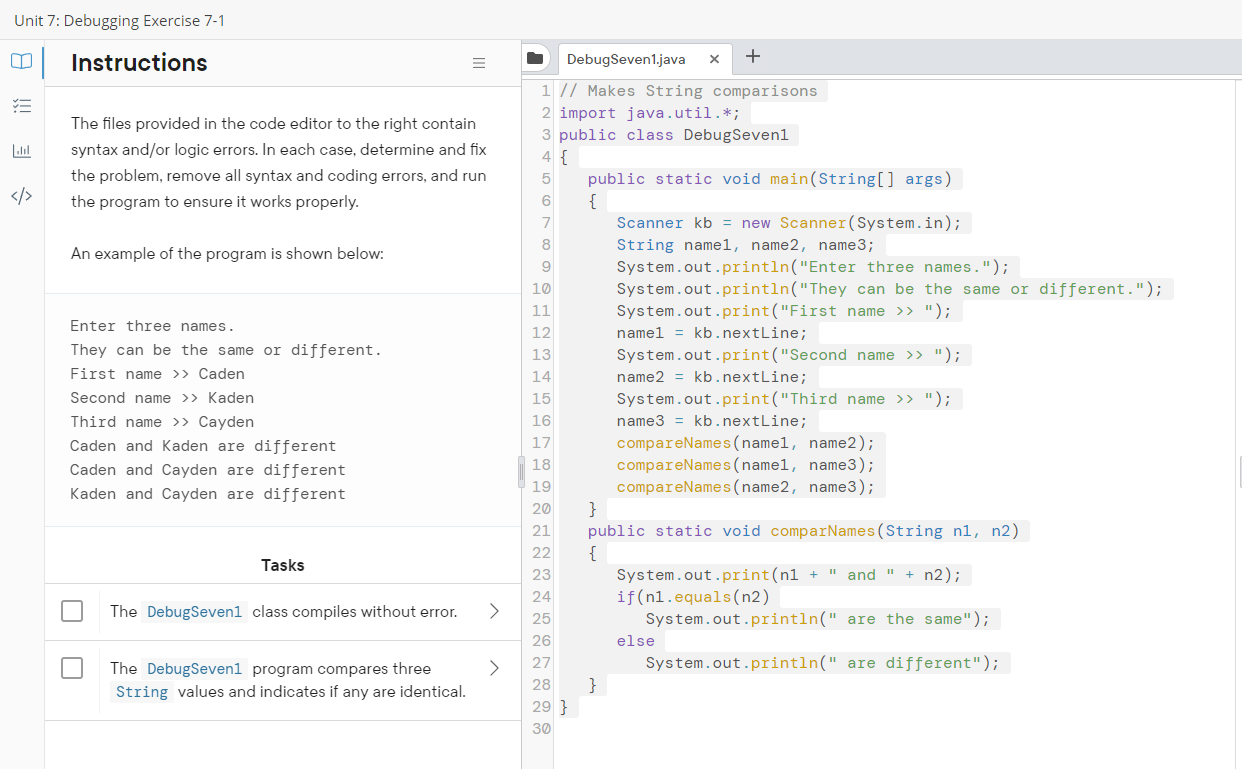Expand the 'compiles without error' task chevron
This screenshot has width=1242, height=769.
tap(493, 611)
